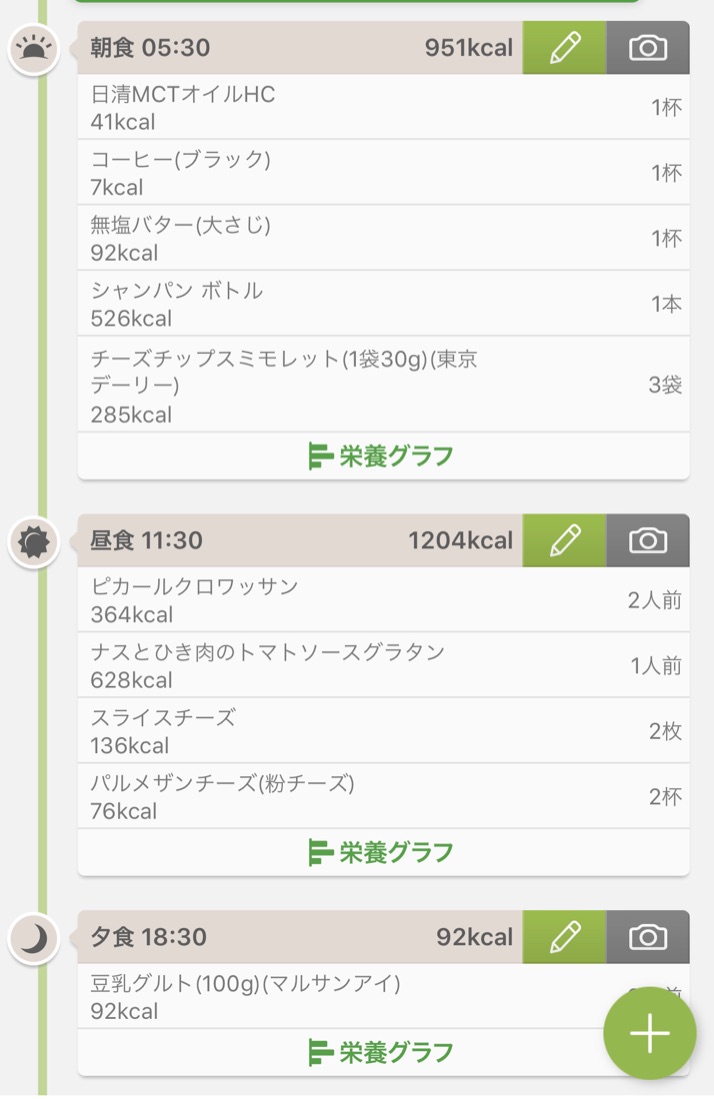
Task: Tap the green plus add button
Action: (x=650, y=1033)
